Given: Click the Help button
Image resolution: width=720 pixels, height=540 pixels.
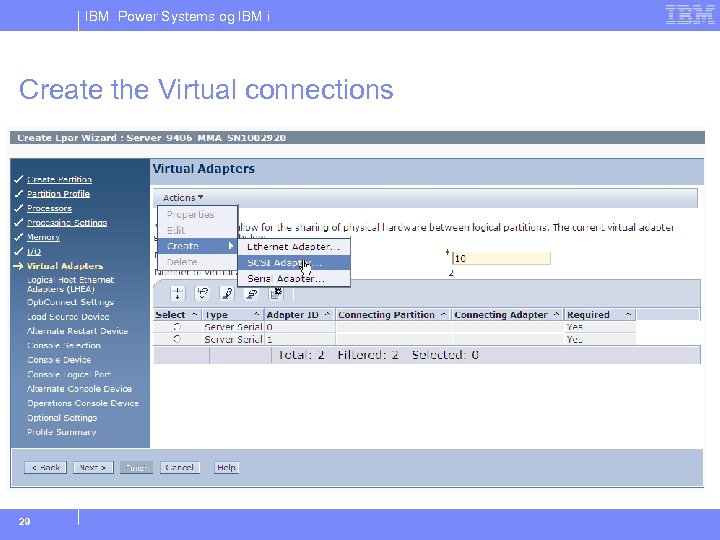Looking at the screenshot, I should pos(226,467).
